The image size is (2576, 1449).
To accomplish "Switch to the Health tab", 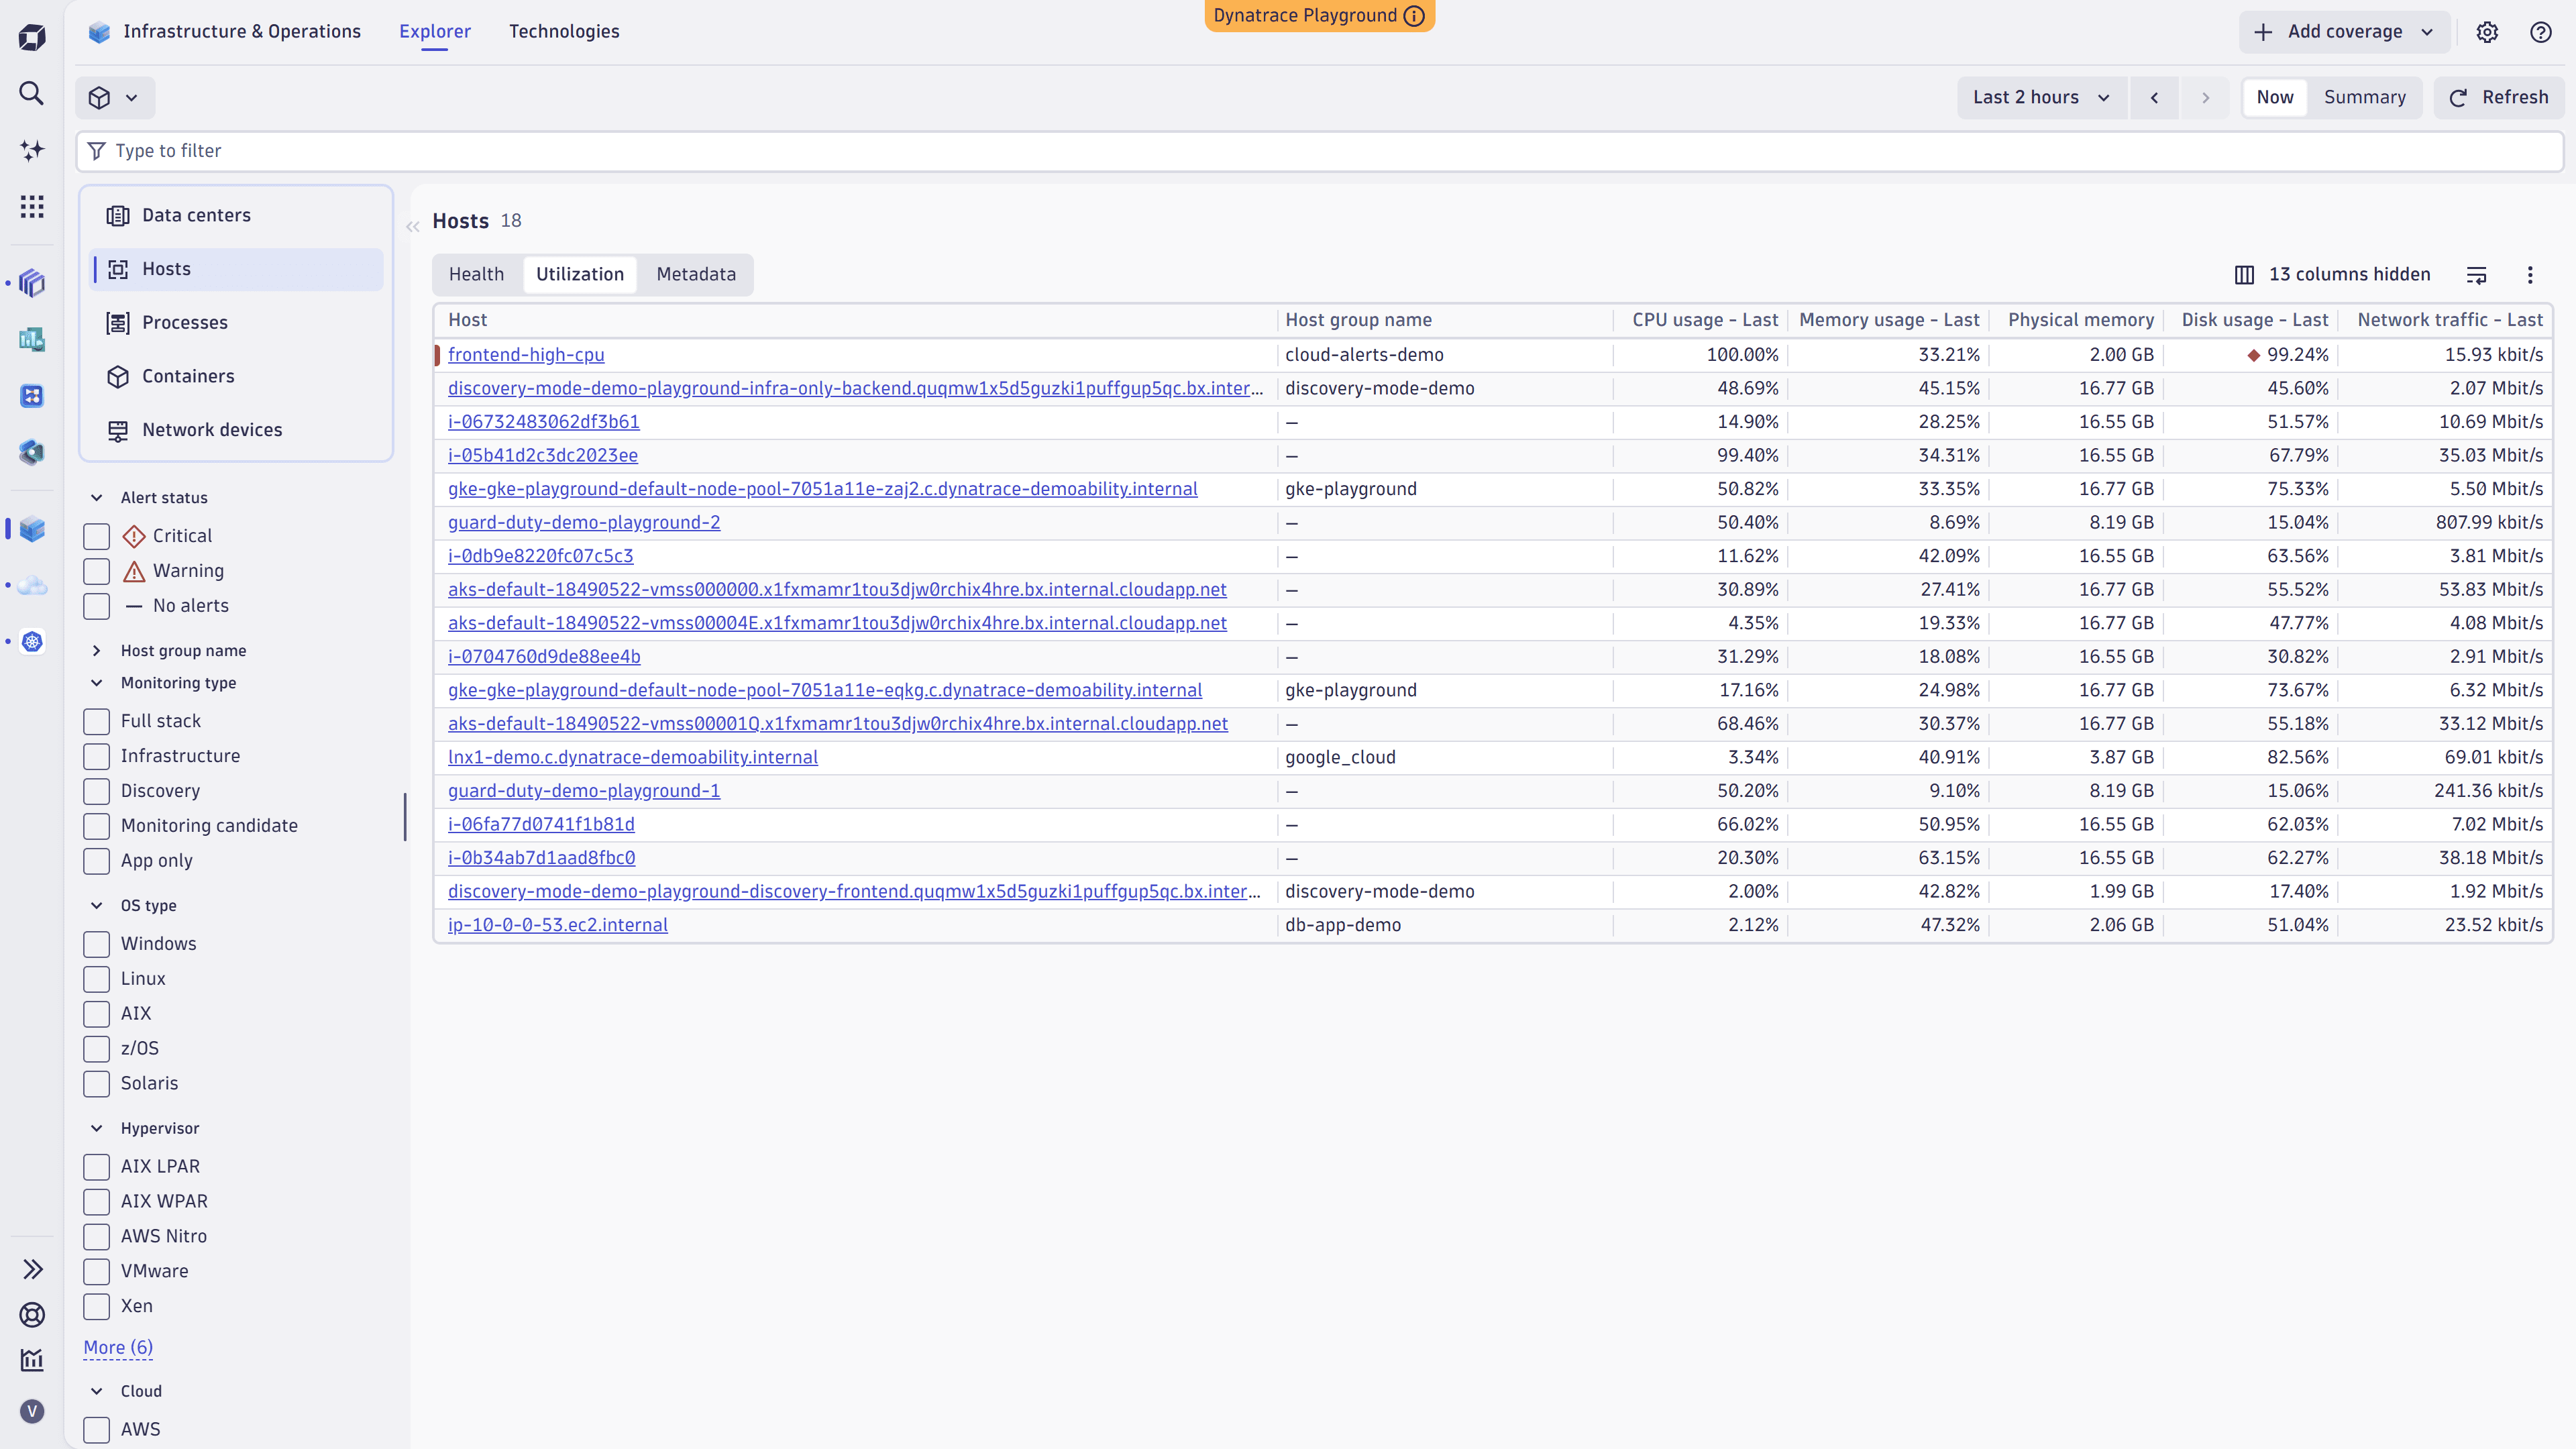I will pos(477,275).
